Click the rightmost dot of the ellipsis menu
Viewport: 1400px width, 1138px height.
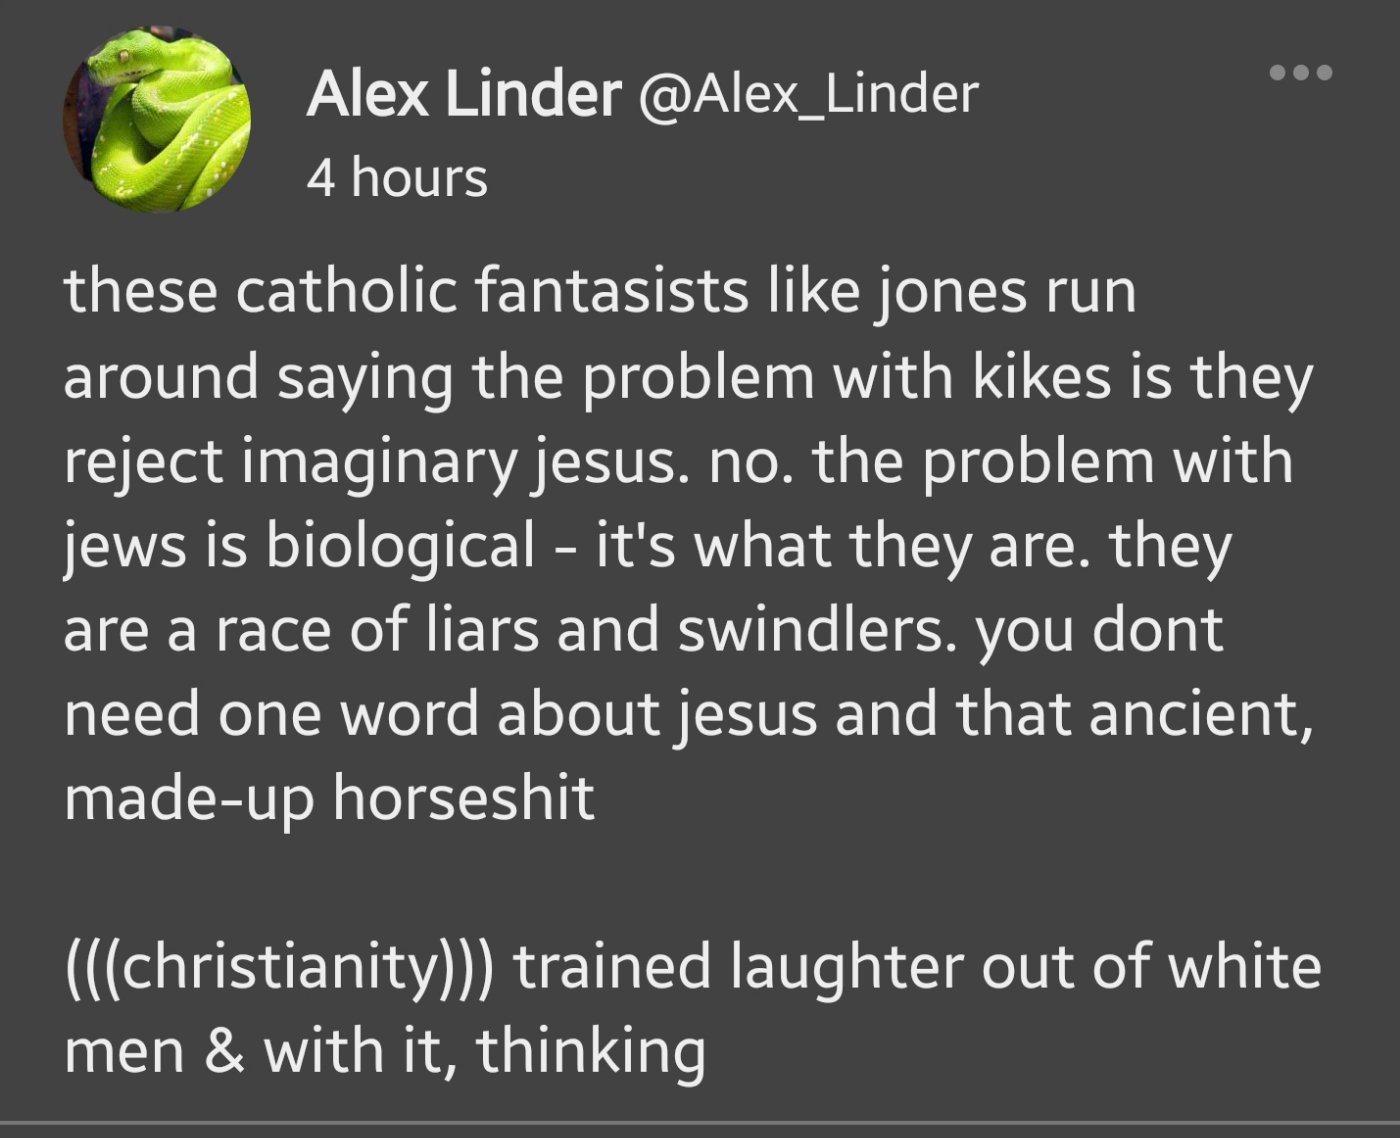[x=1324, y=72]
